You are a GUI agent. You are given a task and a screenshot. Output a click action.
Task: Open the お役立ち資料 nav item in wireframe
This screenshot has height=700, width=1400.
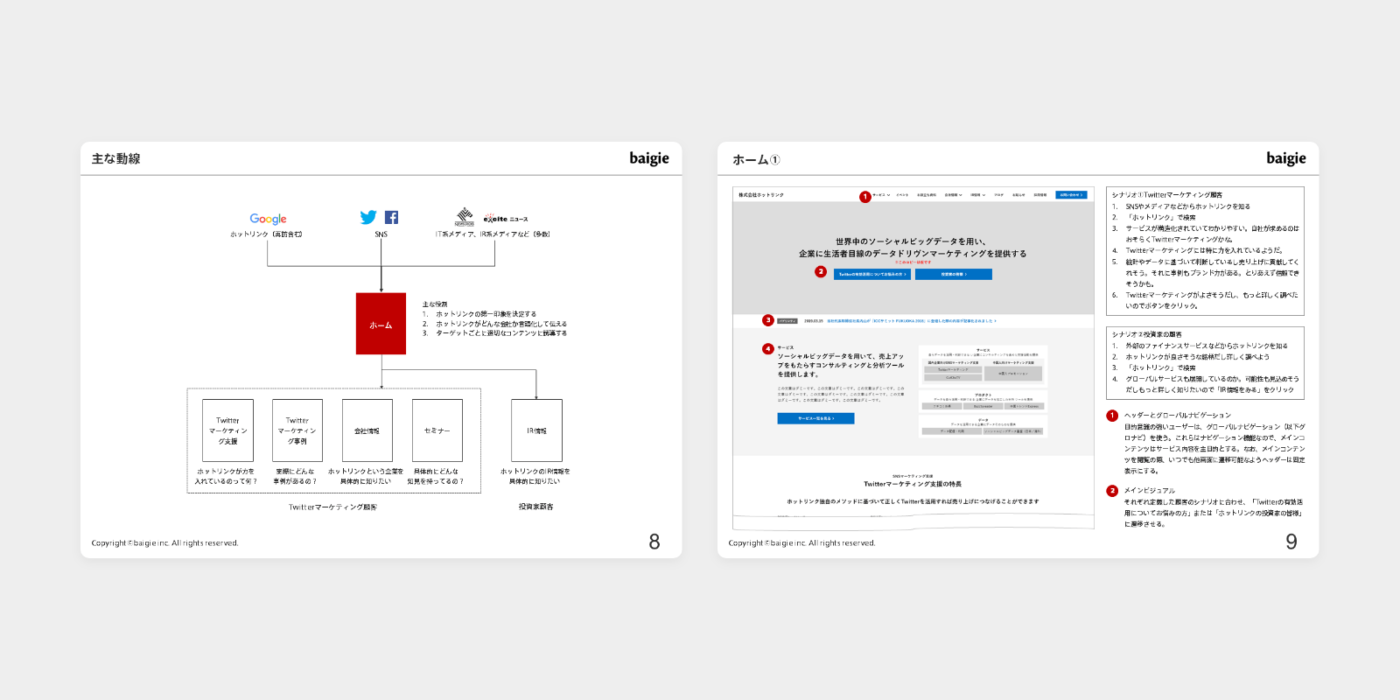(x=926, y=195)
